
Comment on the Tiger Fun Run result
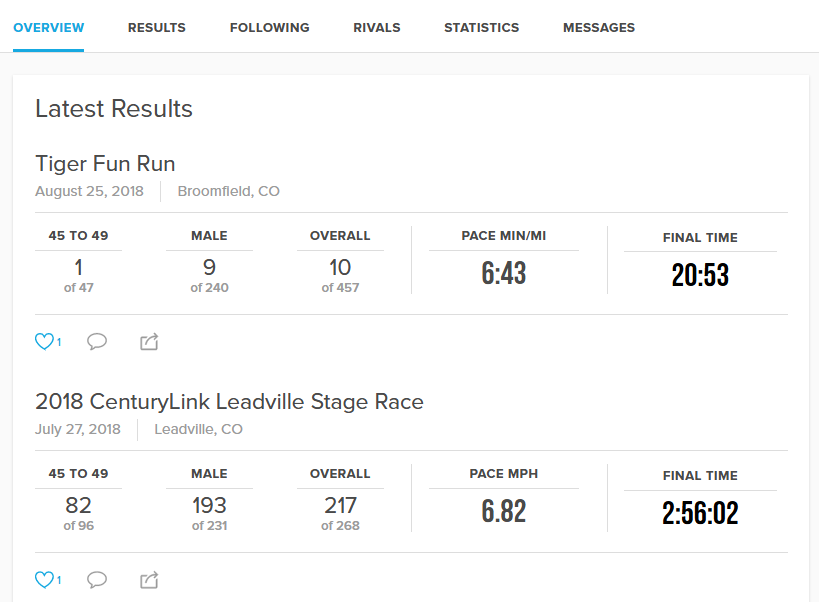coord(97,342)
